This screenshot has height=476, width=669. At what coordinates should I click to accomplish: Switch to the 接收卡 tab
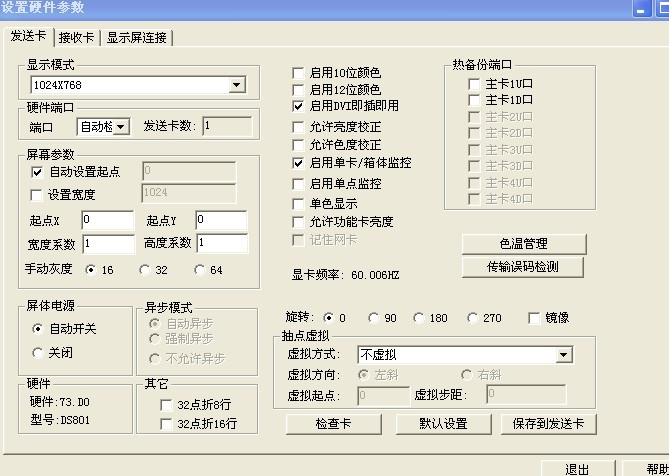(77, 38)
